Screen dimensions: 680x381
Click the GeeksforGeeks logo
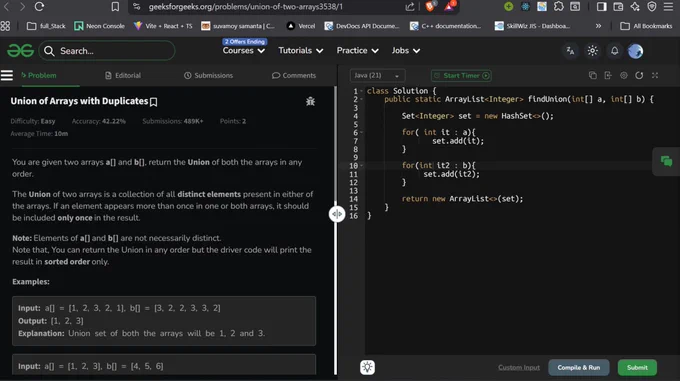pos(20,51)
